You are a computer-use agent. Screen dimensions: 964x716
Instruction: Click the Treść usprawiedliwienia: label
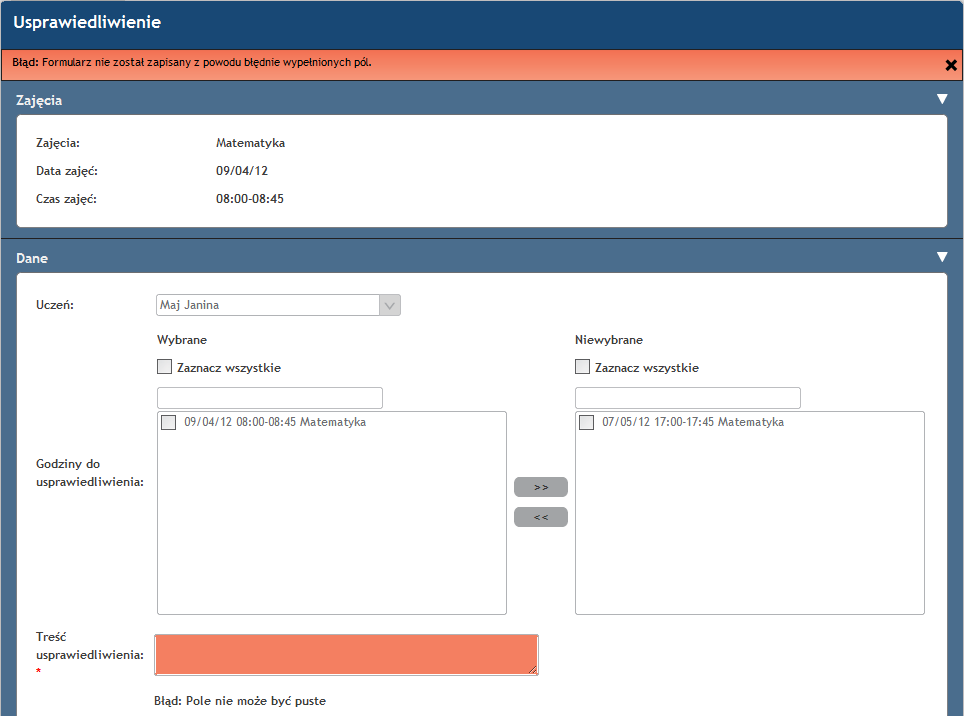click(90, 646)
